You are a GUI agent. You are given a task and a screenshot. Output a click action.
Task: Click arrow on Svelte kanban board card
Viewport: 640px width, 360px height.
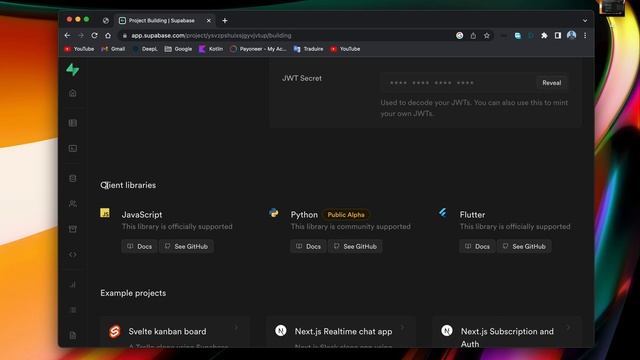coord(236,327)
